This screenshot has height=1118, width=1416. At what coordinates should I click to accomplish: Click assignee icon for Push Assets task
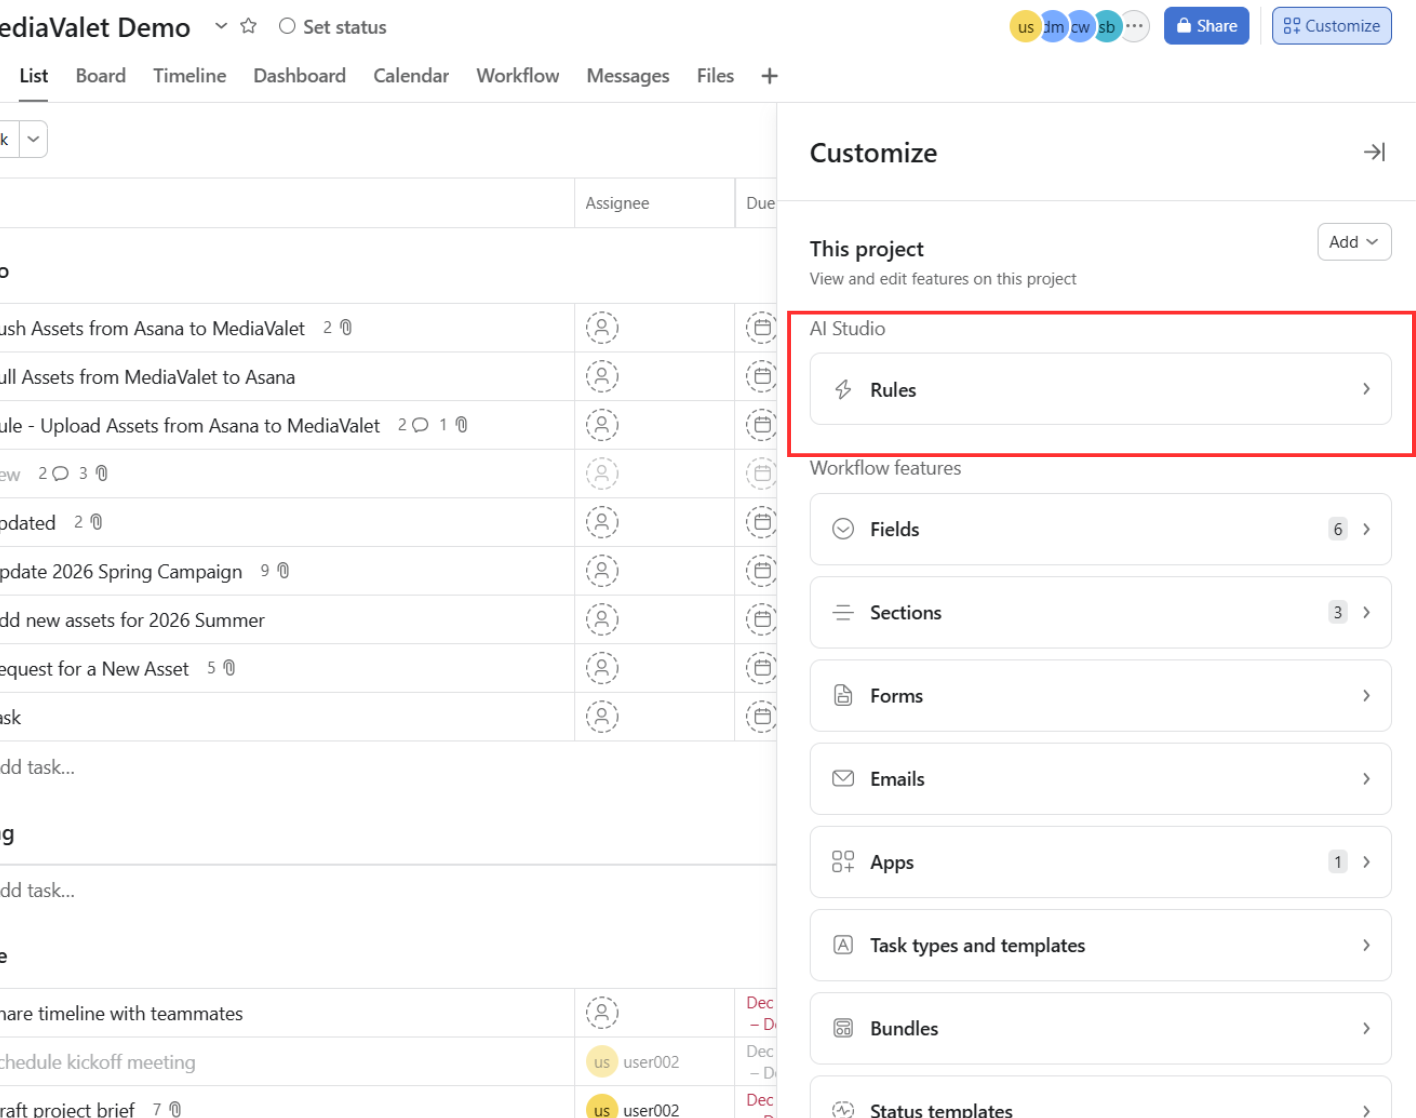coord(602,328)
